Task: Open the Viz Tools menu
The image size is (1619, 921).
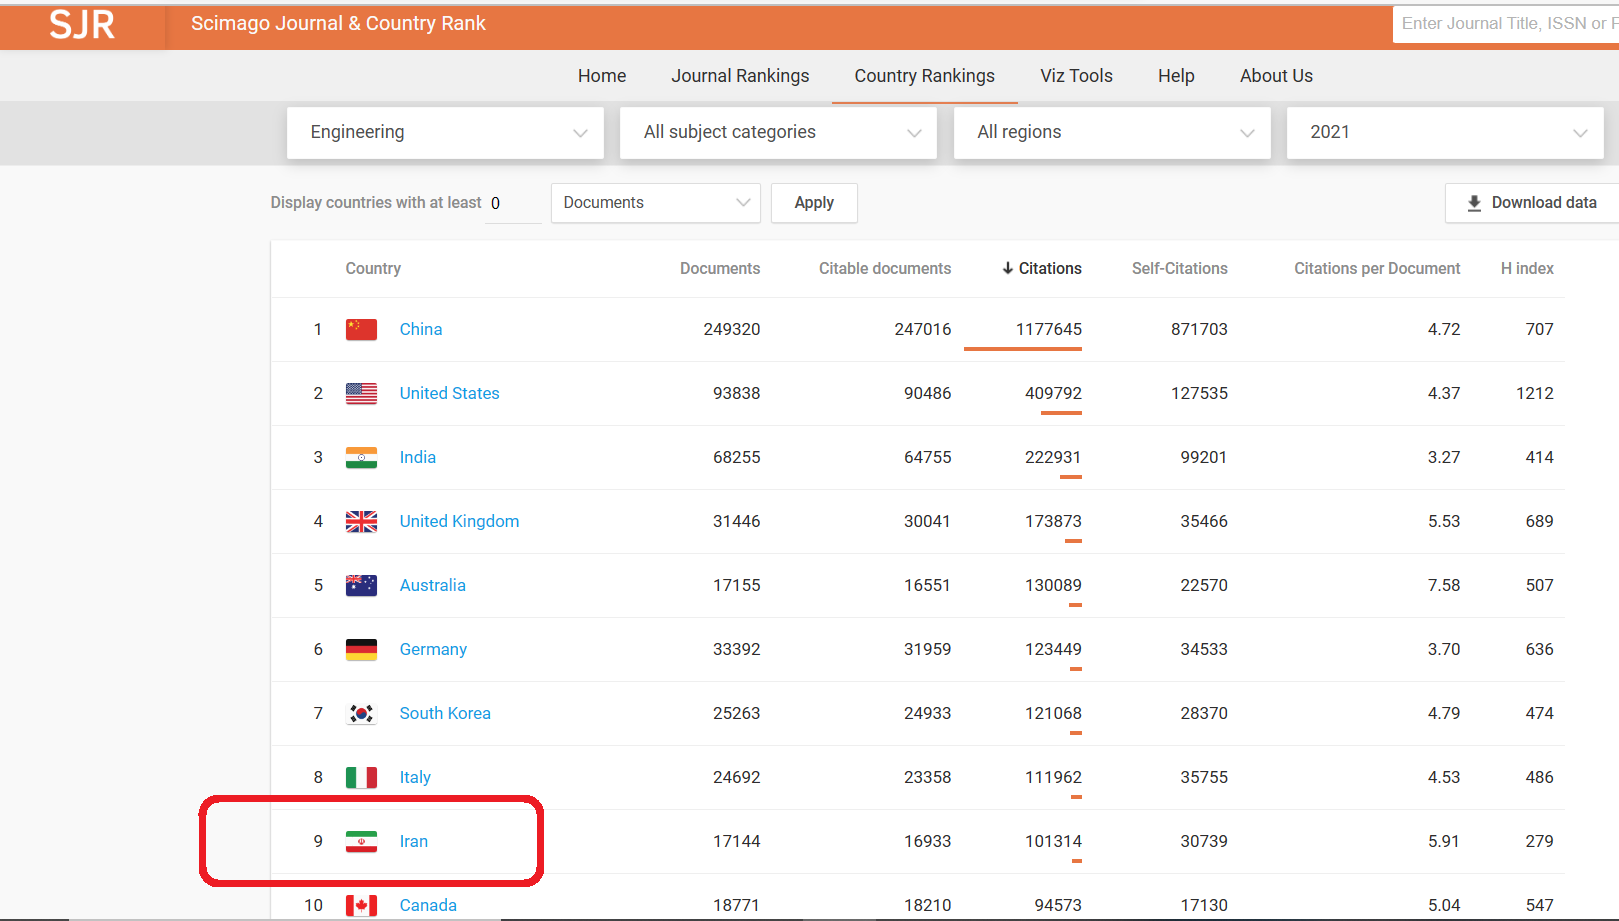Action: [x=1076, y=76]
